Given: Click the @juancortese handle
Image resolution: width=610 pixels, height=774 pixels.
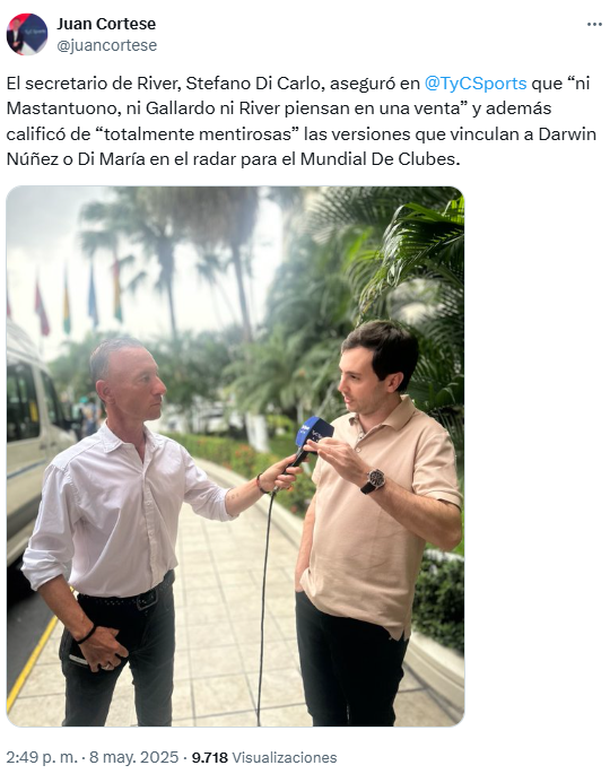Looking at the screenshot, I should click(x=107, y=45).
